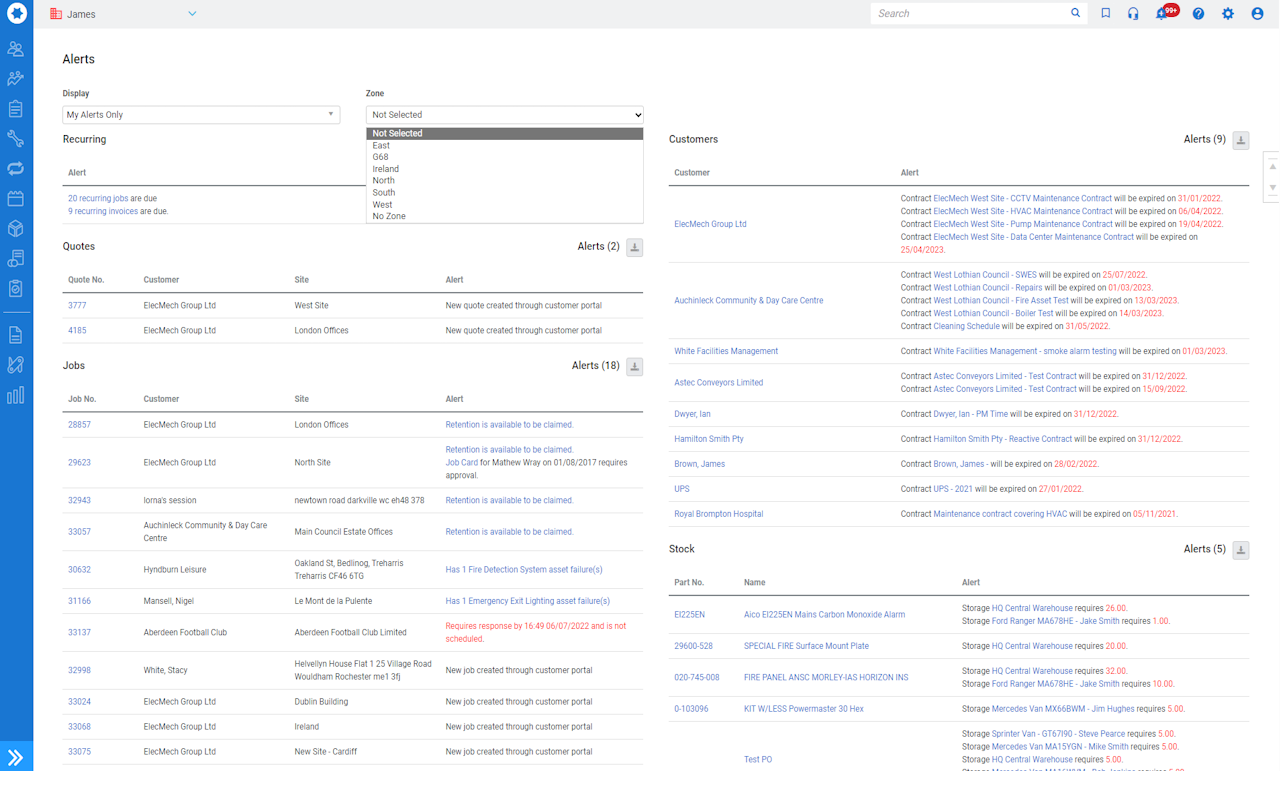The width and height of the screenshot is (1280, 800).
Task: Open the invoice with coins icon in sidebar
Action: 16,258
